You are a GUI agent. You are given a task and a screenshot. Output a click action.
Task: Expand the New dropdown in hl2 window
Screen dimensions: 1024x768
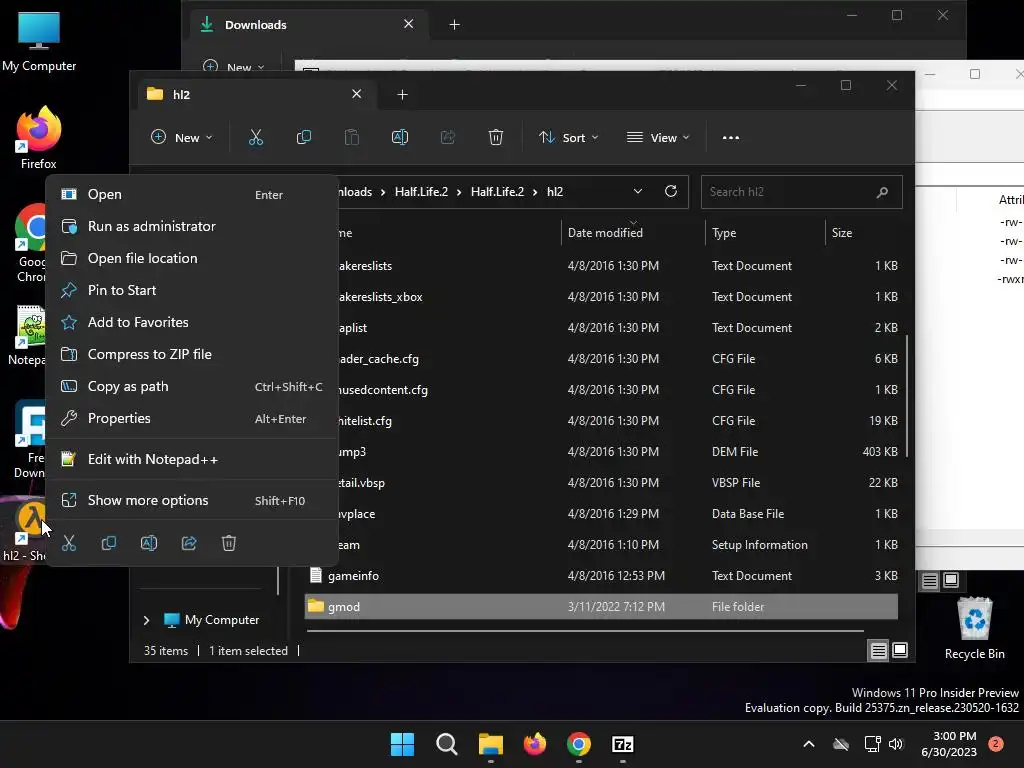click(182, 138)
